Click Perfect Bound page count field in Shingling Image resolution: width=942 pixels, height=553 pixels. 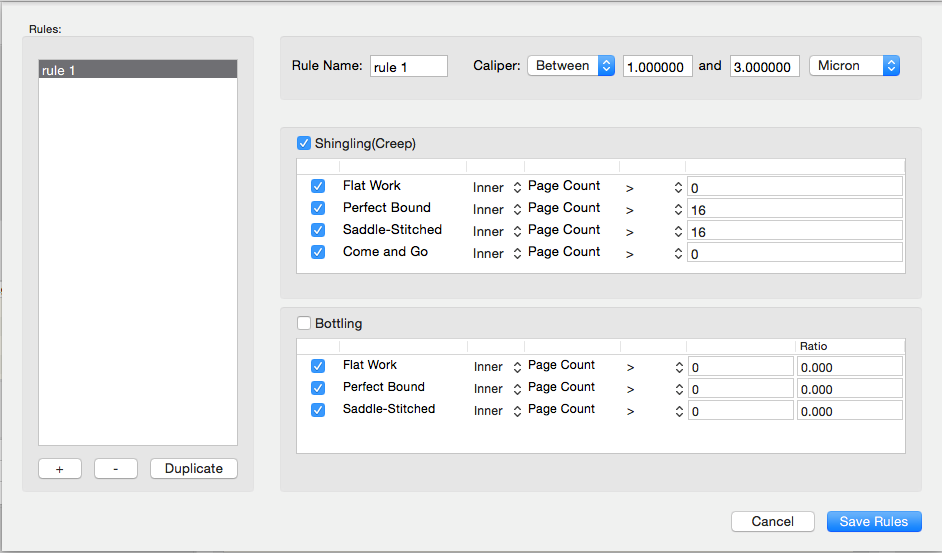[794, 209]
